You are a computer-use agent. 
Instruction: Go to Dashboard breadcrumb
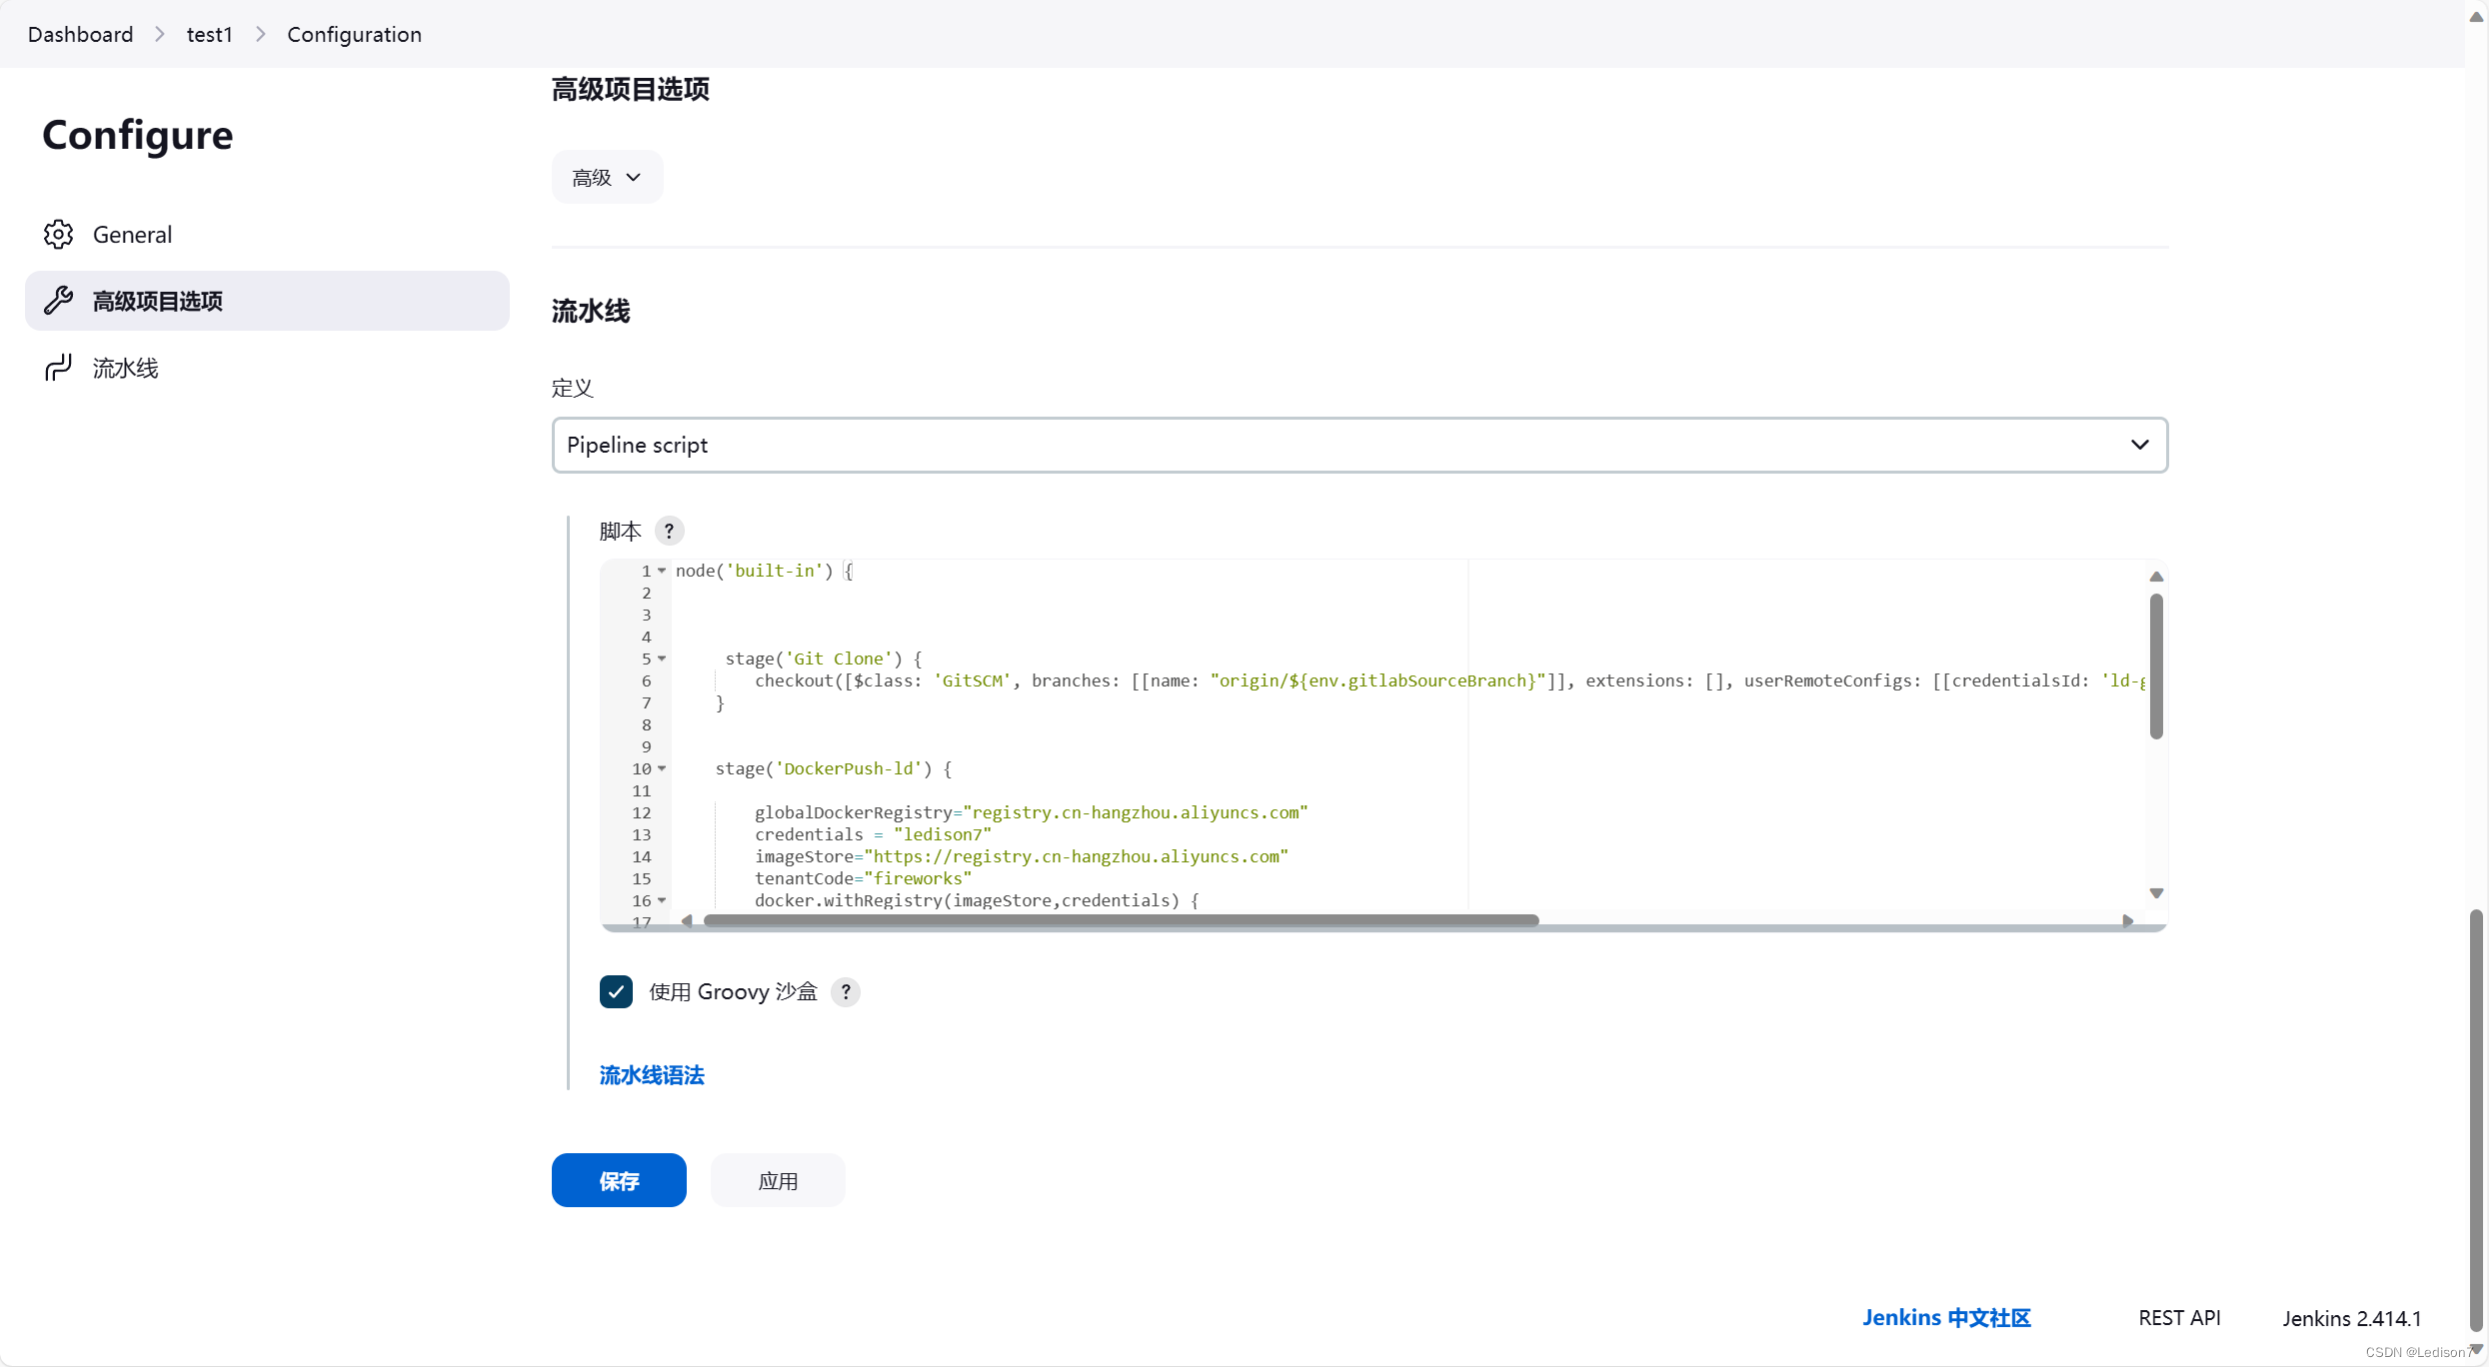point(80,34)
